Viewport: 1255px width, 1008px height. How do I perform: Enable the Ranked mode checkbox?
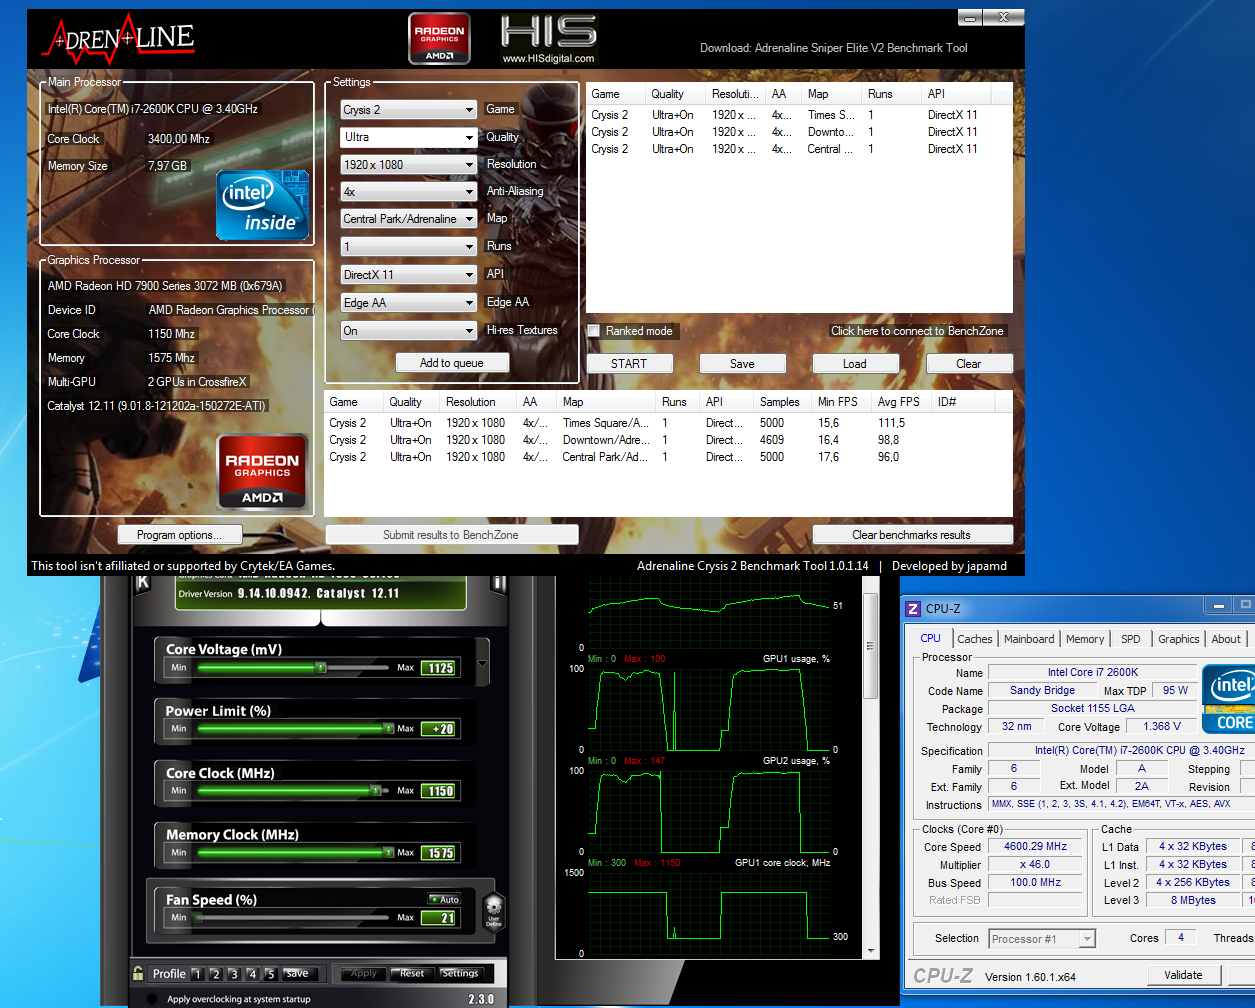(594, 331)
